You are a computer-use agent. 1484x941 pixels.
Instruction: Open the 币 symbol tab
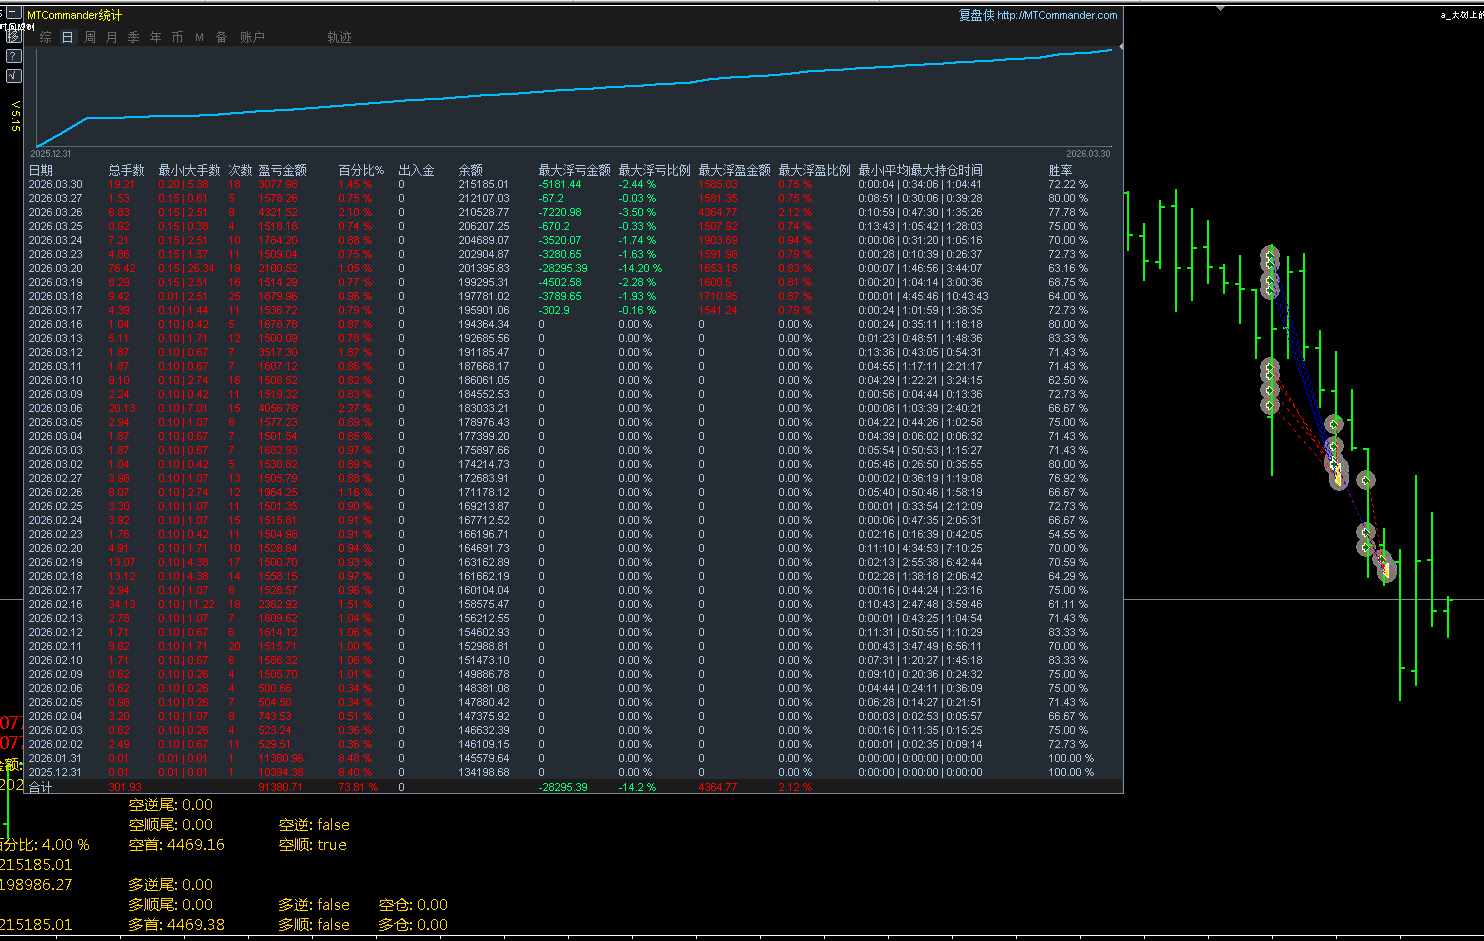tap(178, 37)
